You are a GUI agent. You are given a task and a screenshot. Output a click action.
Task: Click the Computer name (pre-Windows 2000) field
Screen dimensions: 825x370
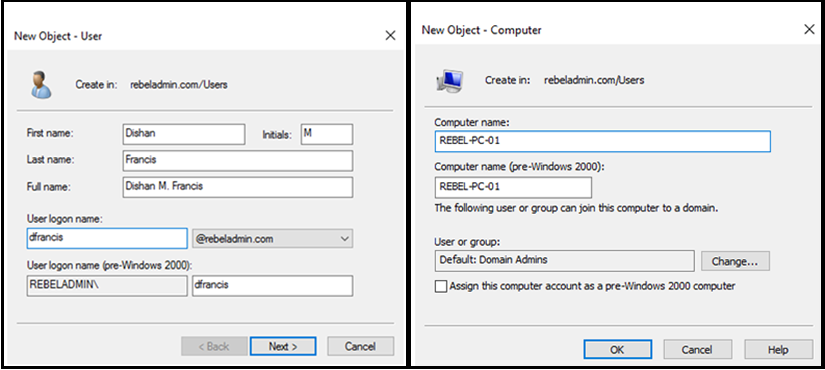(x=514, y=187)
